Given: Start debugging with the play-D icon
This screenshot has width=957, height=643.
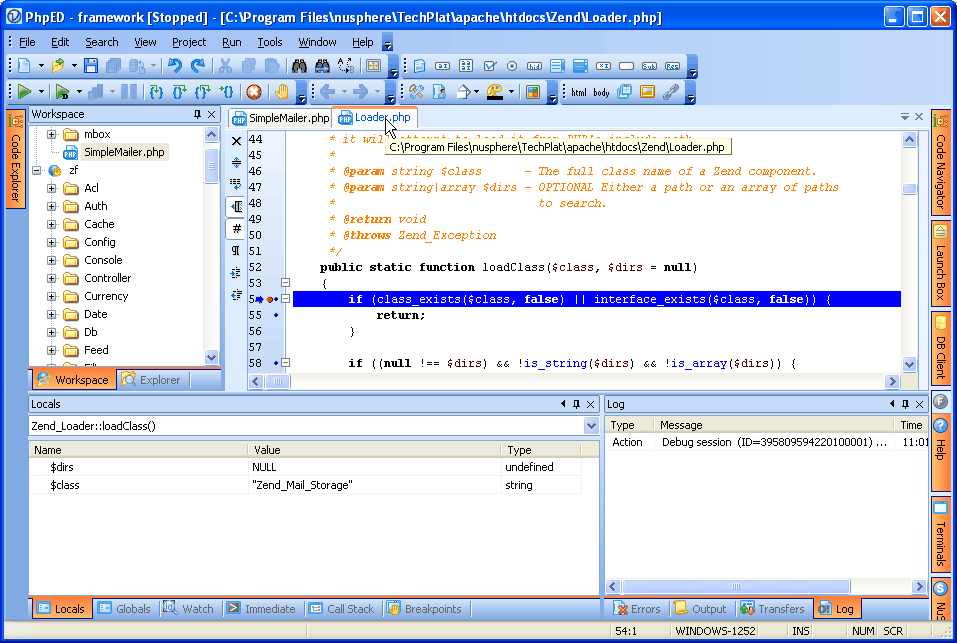Looking at the screenshot, I should point(62,92).
